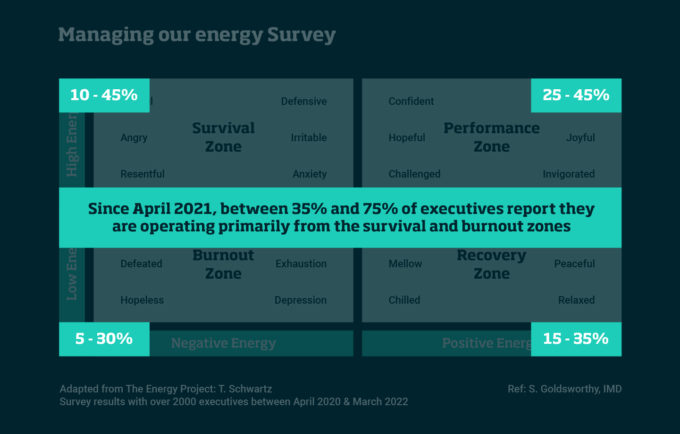This screenshot has width=680, height=434.
Task: Select the Recovery Zone heading
Action: (x=491, y=264)
